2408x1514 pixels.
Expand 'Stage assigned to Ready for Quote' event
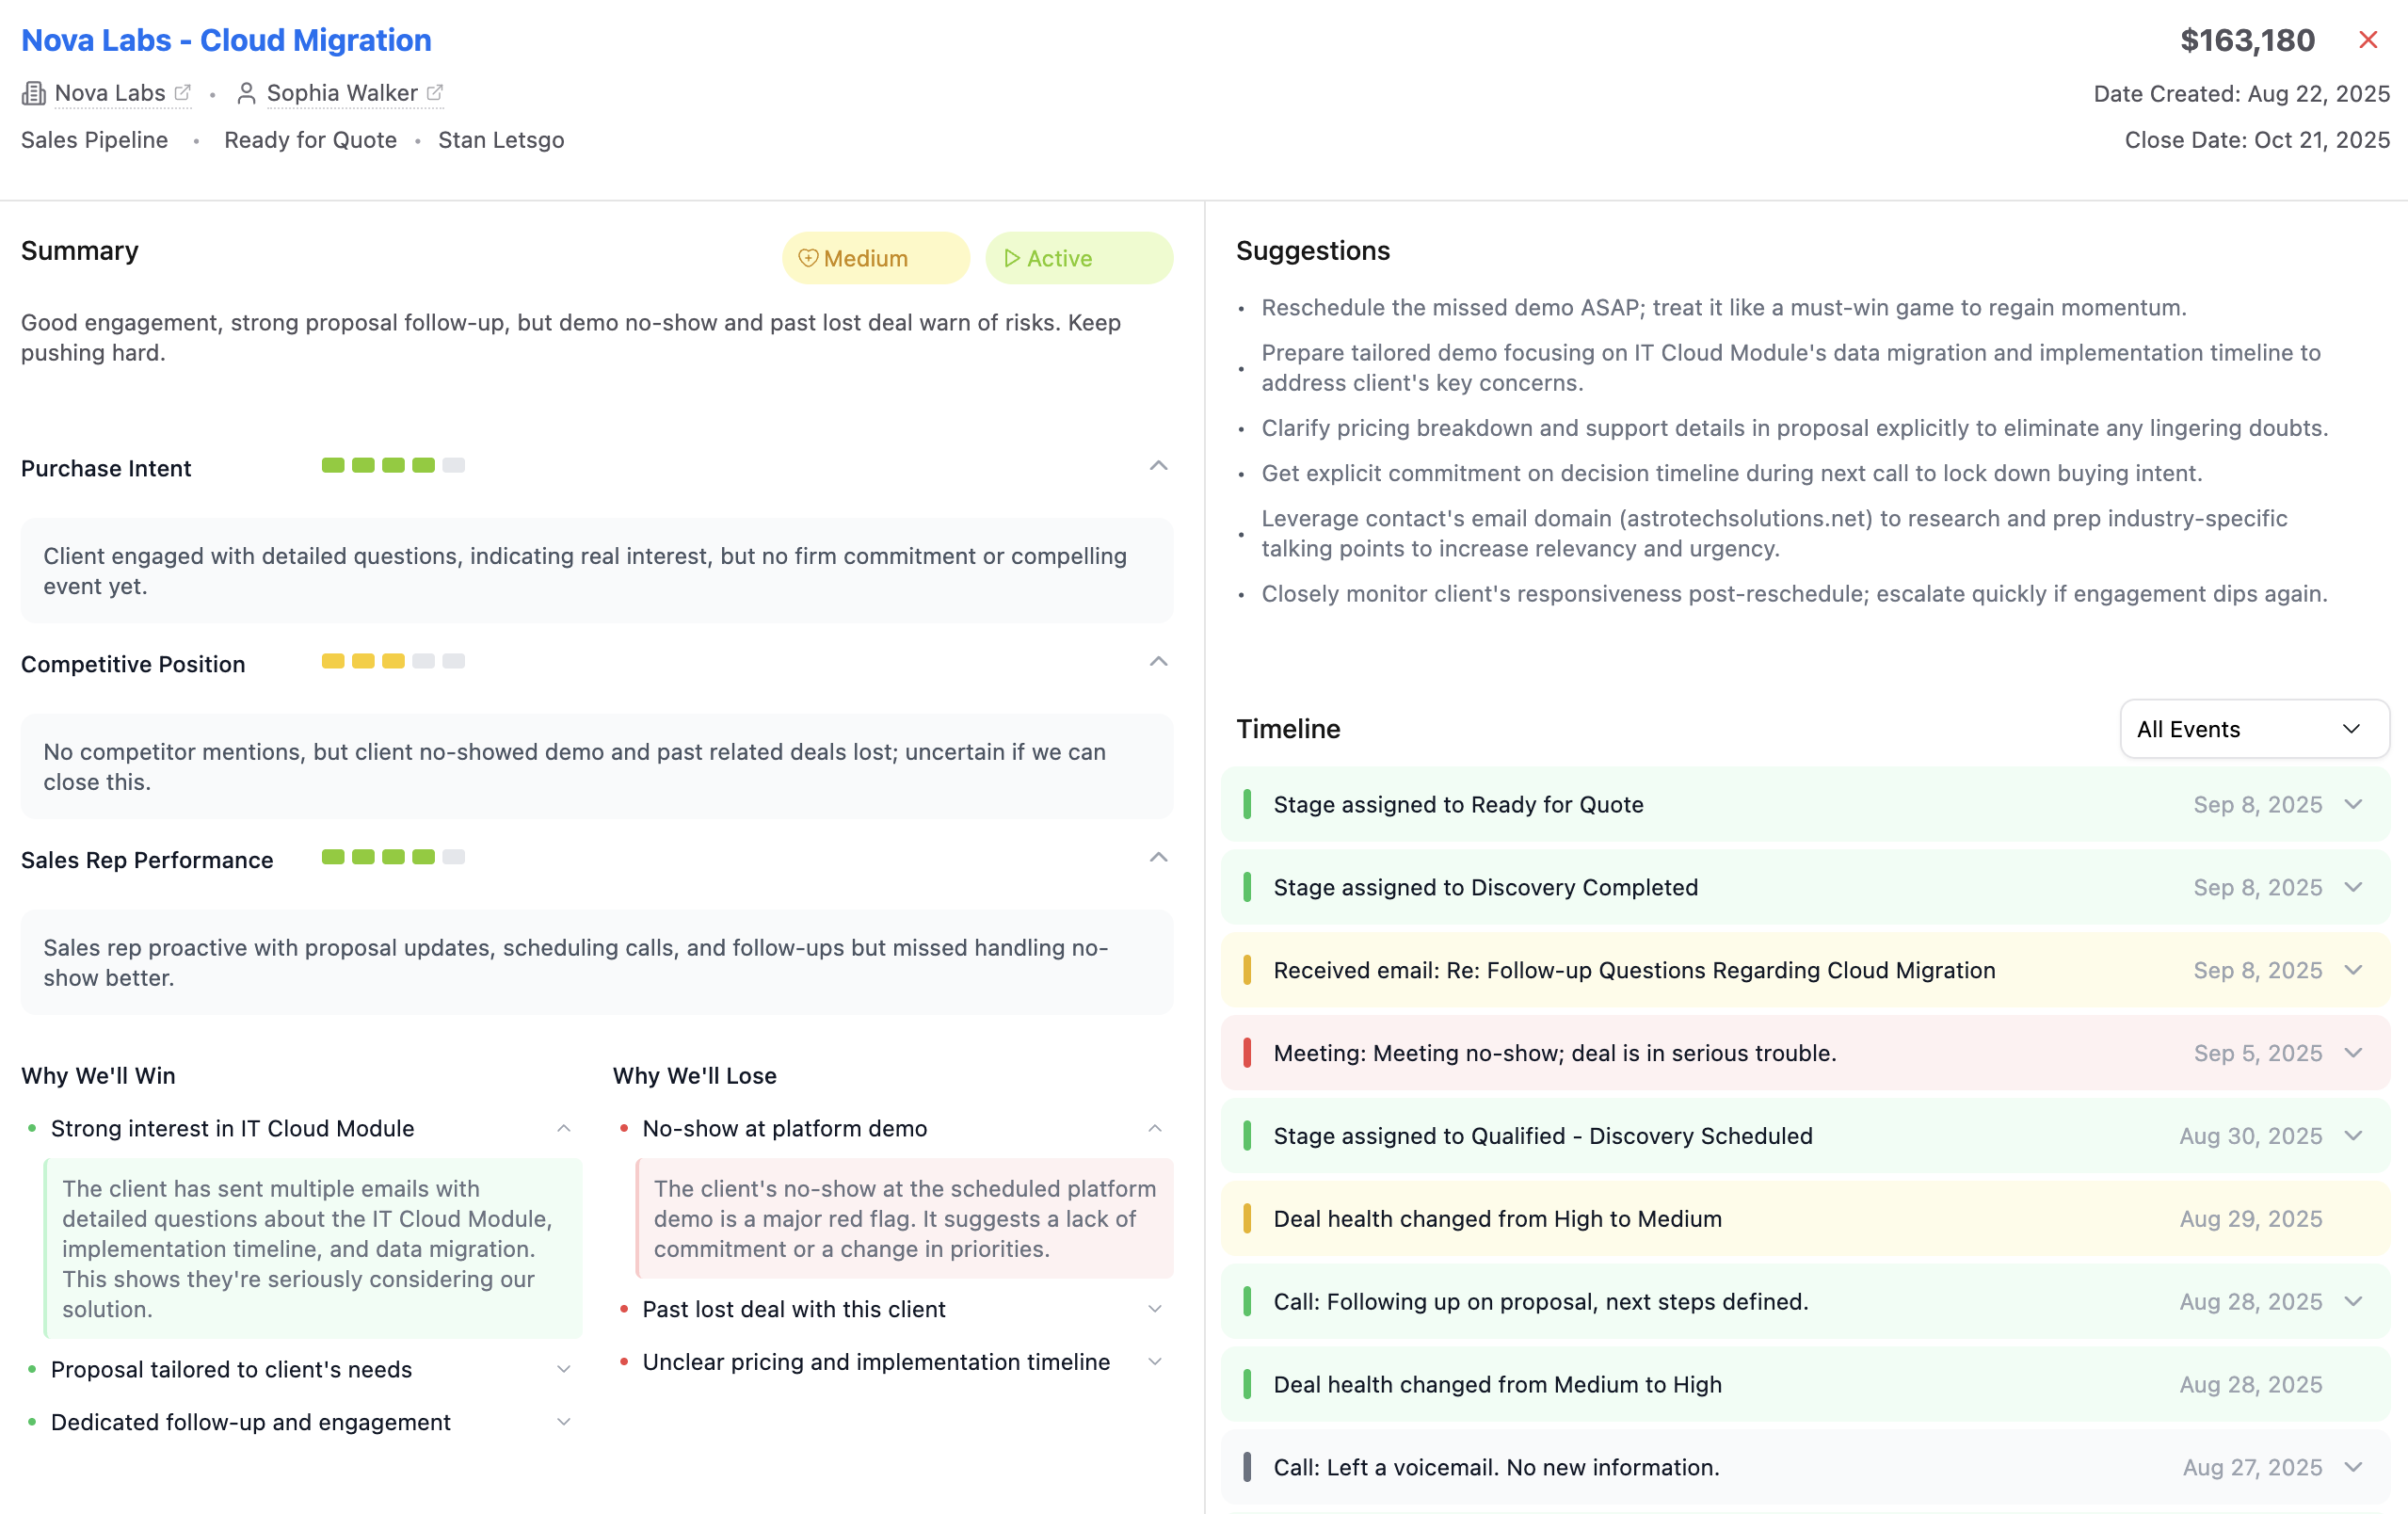2353,805
